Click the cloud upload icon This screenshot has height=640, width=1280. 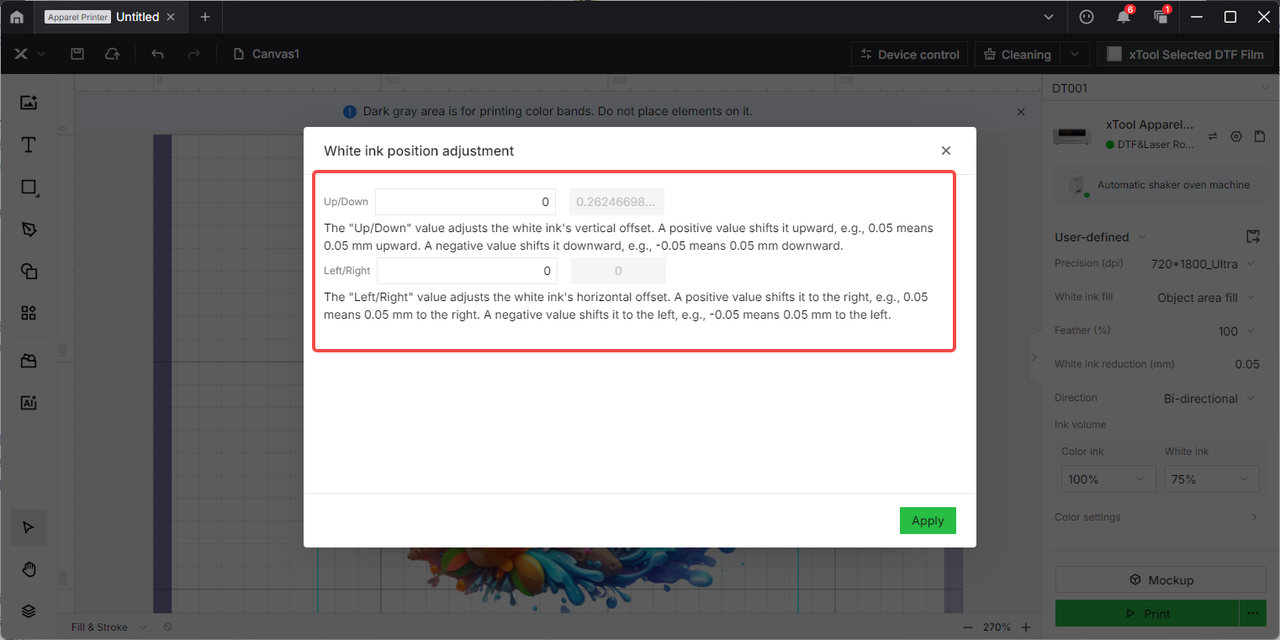pos(113,54)
